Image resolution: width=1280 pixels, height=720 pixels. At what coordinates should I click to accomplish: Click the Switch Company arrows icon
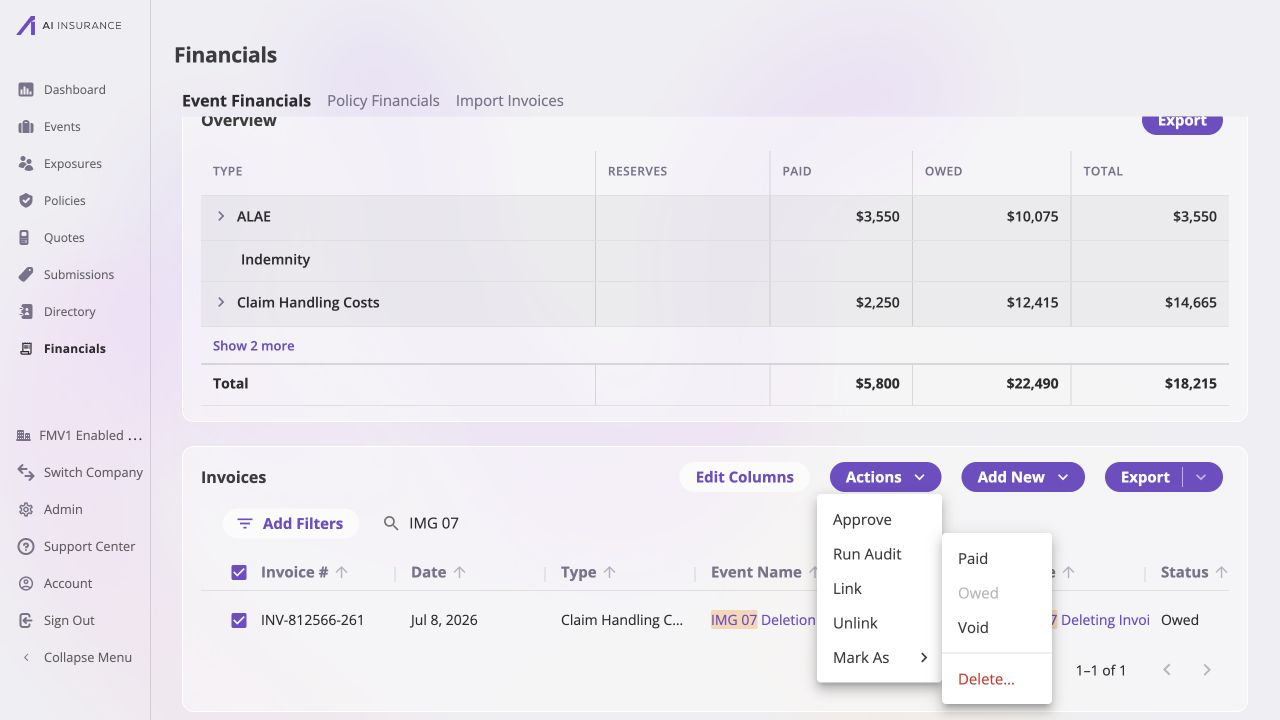pyautogui.click(x=26, y=473)
